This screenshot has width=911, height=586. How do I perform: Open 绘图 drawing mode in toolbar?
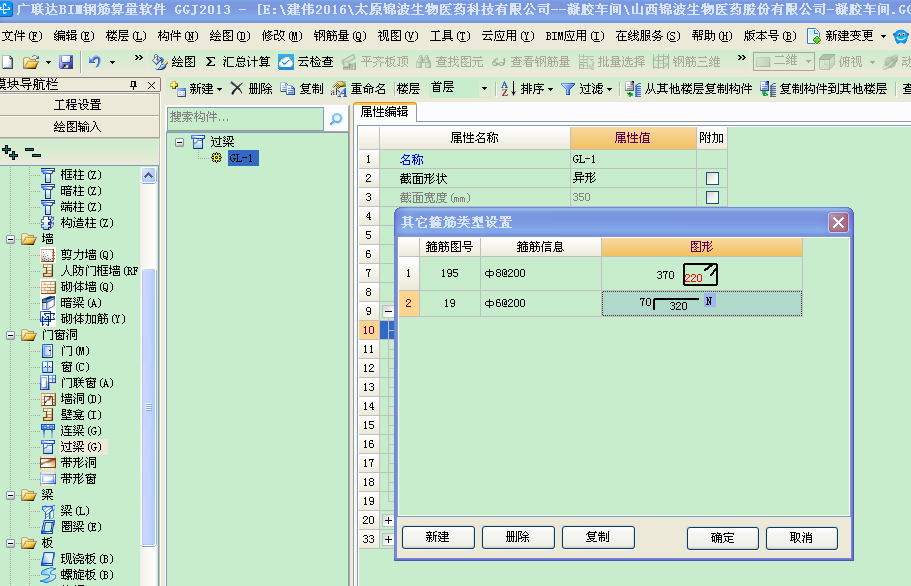click(174, 62)
